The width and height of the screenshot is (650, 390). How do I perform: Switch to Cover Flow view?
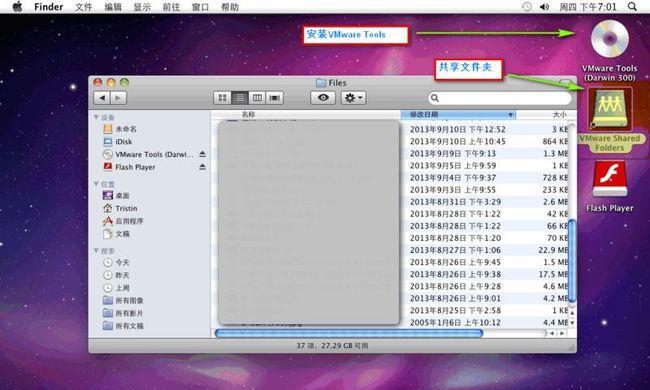pos(274,98)
